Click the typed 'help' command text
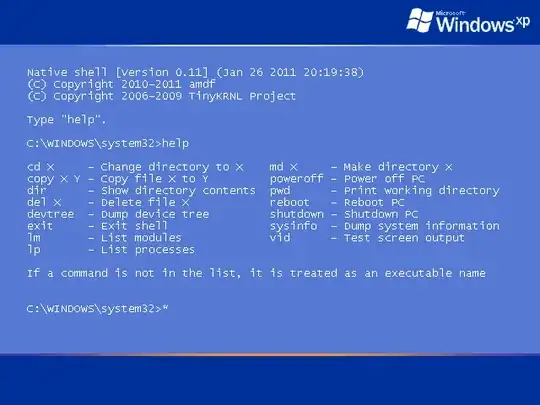 click(175, 143)
